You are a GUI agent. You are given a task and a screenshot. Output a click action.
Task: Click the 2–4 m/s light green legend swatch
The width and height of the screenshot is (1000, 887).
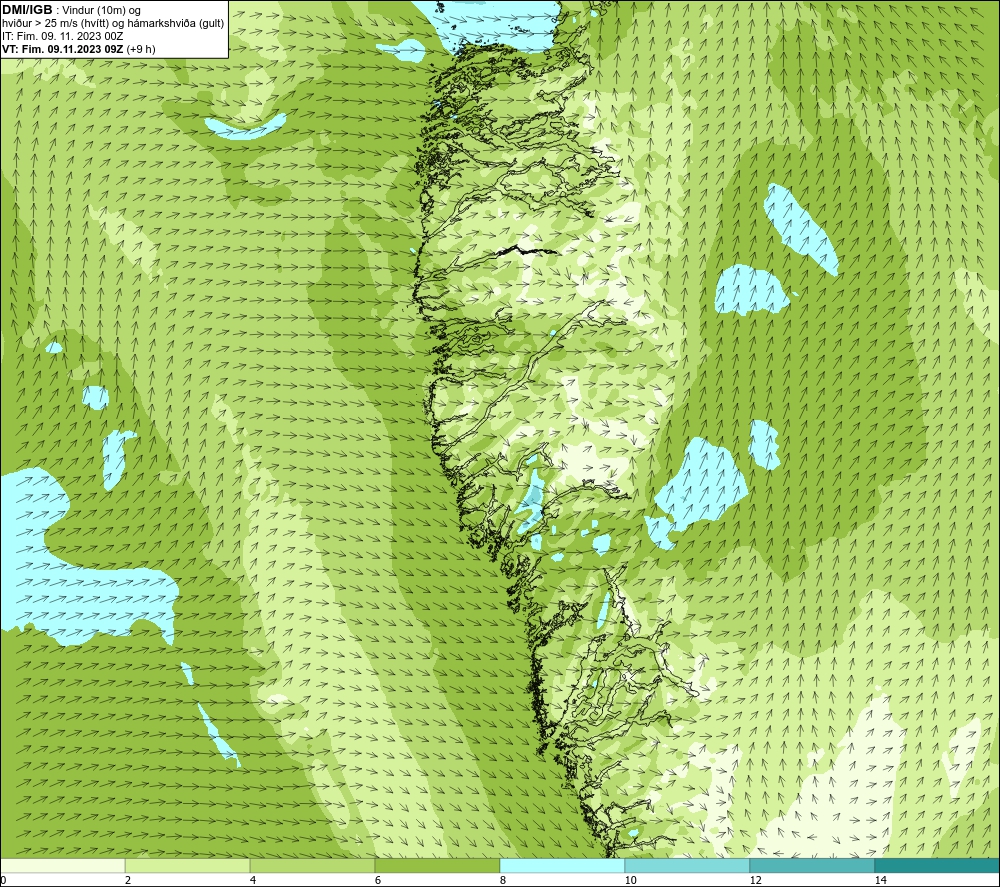[x=188, y=865]
